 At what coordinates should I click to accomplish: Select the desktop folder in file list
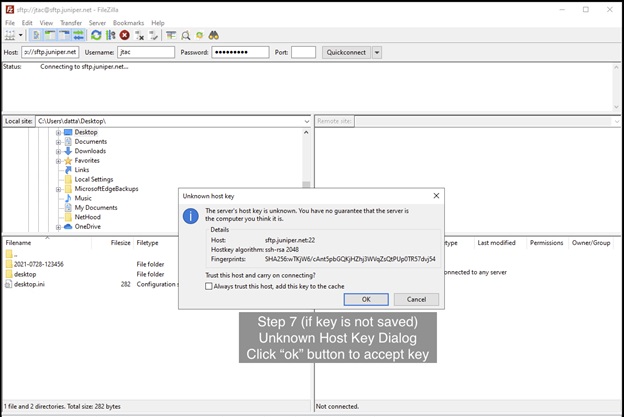[25, 274]
